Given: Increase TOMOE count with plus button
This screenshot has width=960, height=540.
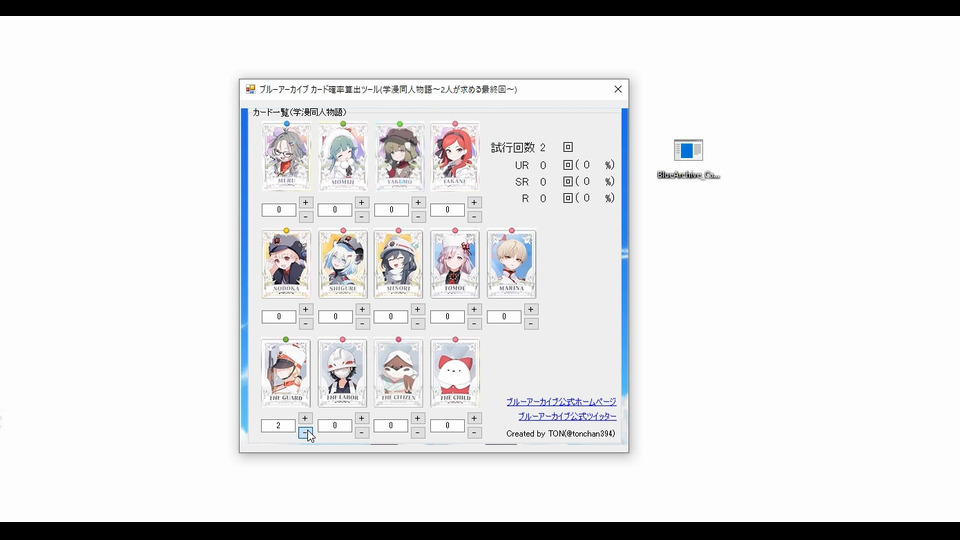Looking at the screenshot, I should pyautogui.click(x=474, y=310).
